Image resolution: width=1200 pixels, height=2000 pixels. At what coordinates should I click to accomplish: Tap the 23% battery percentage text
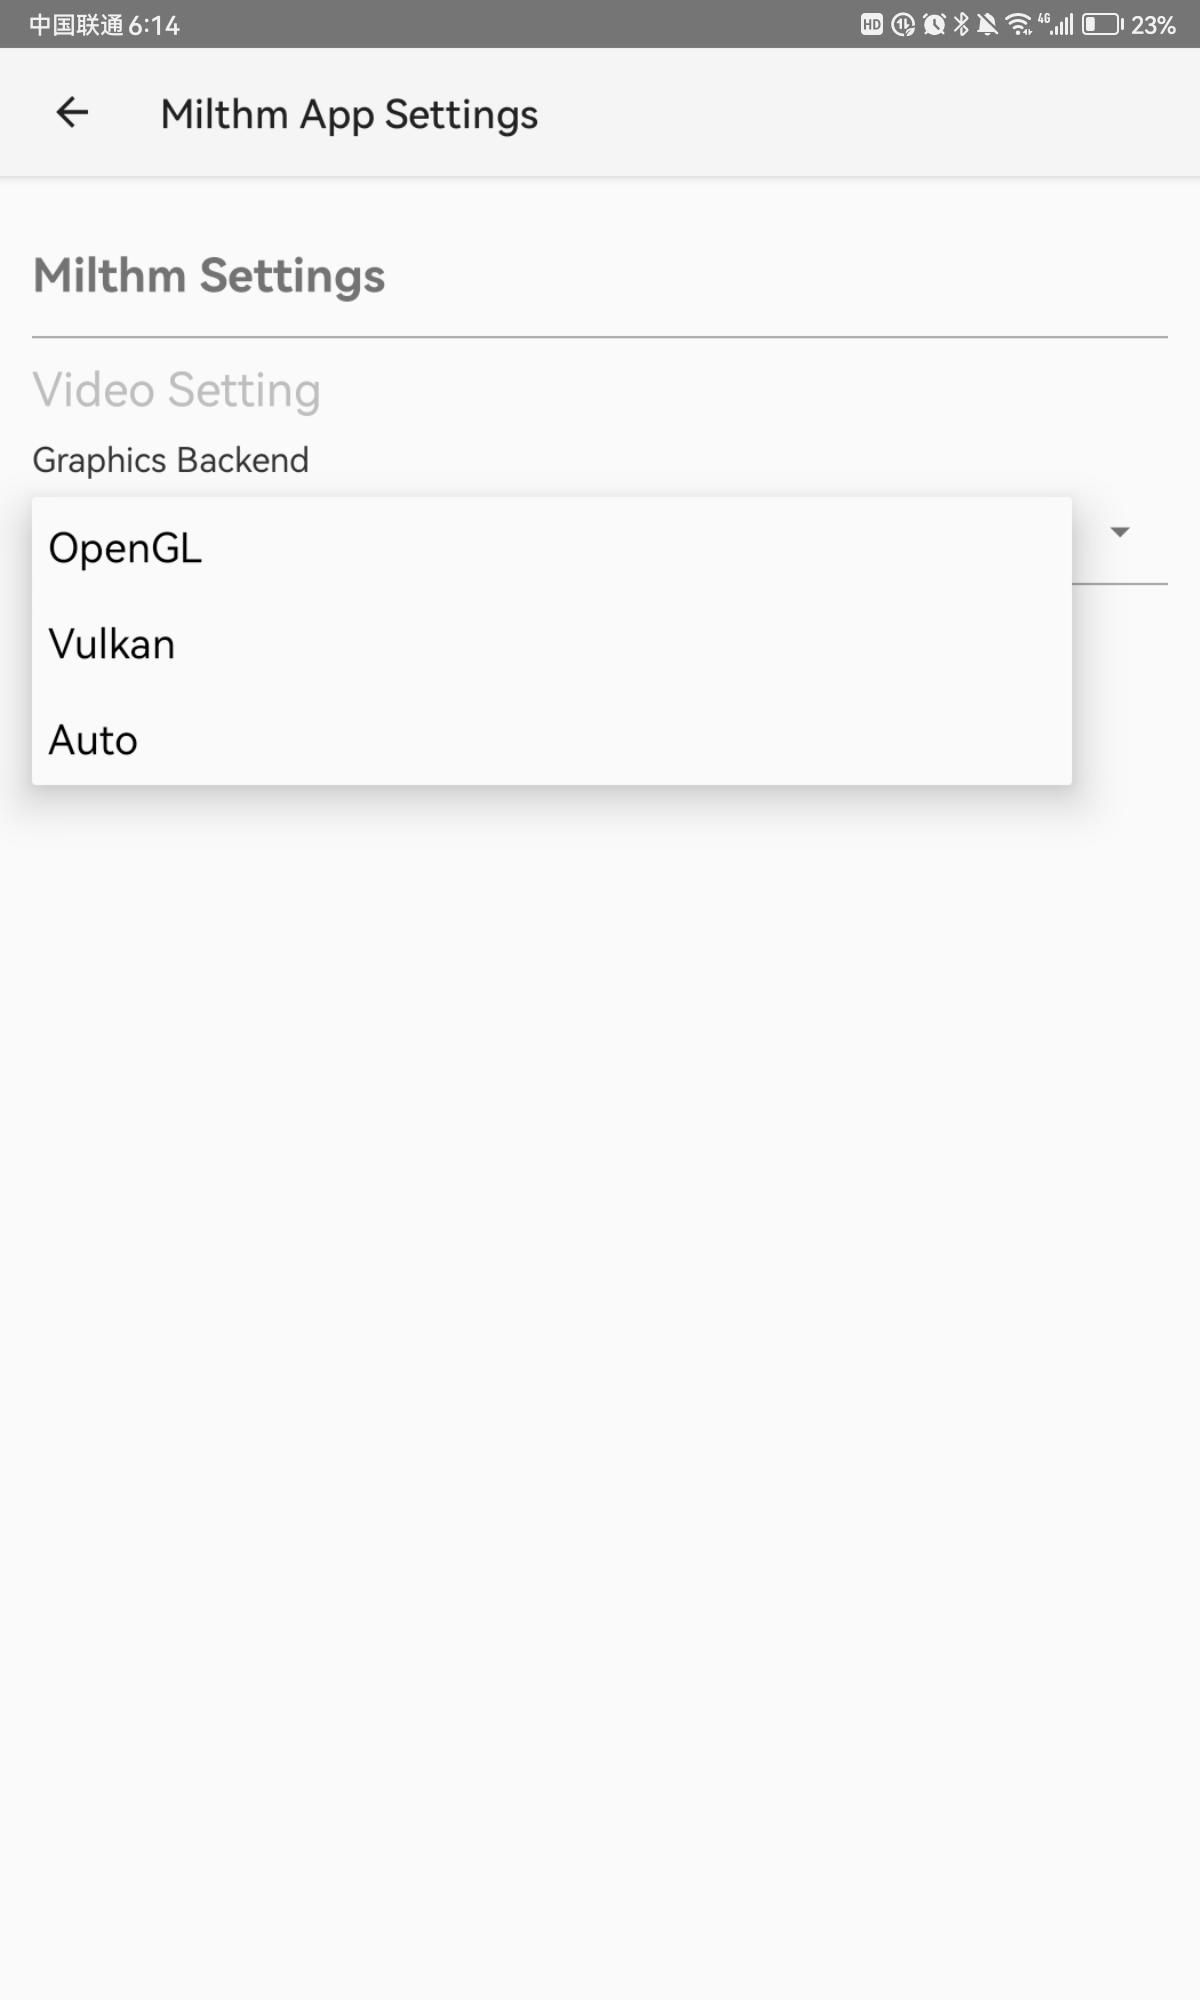click(x=1153, y=25)
